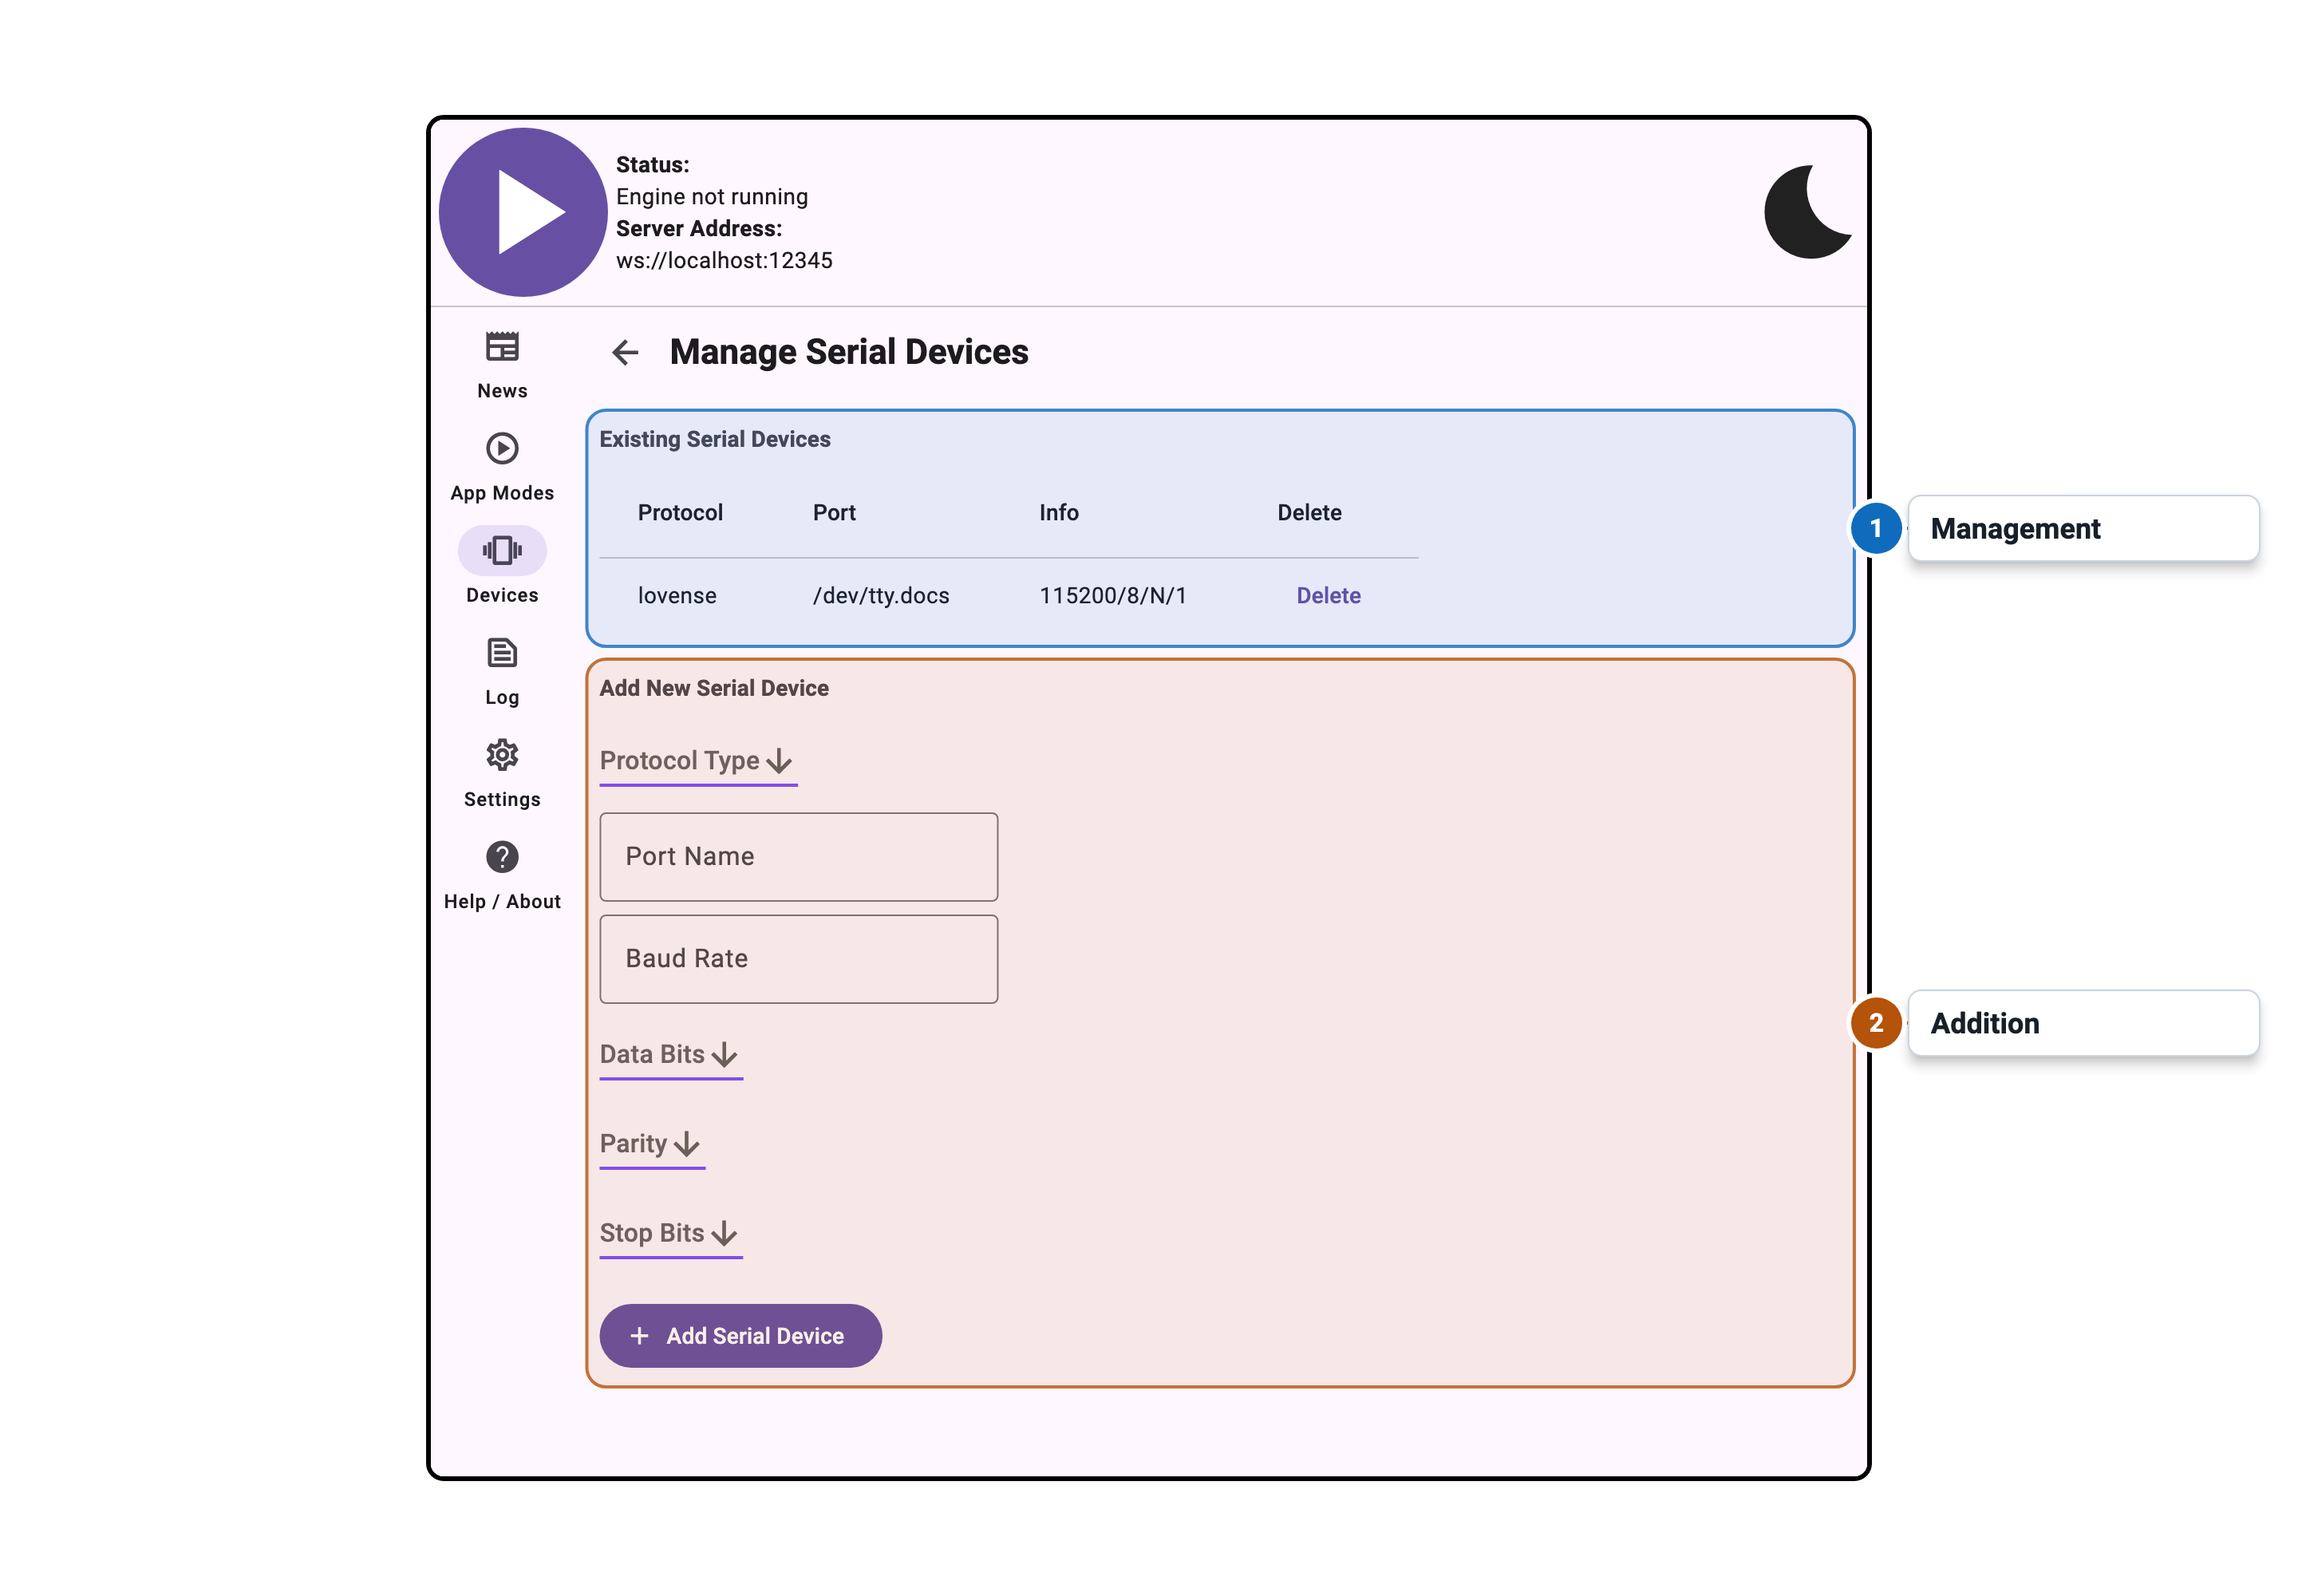The width and height of the screenshot is (2298, 1596).
Task: Click the /dev/tty.docs port cell
Action: pyautogui.click(x=881, y=596)
